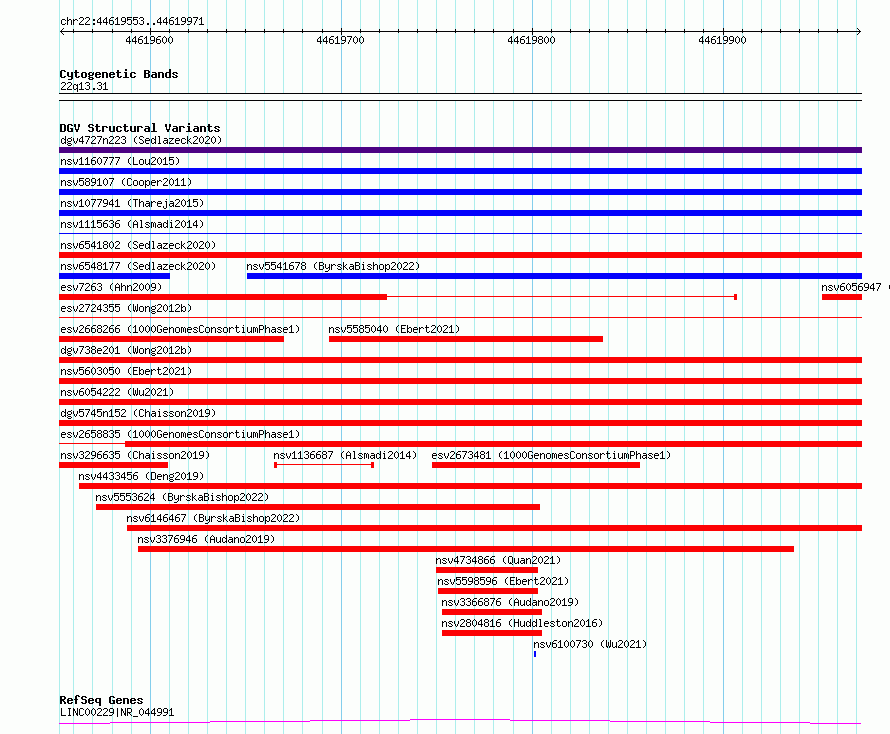Open the esv2724355 (Wong2012b) label
Image resolution: width=890 pixels, height=734 pixels.
point(126,308)
